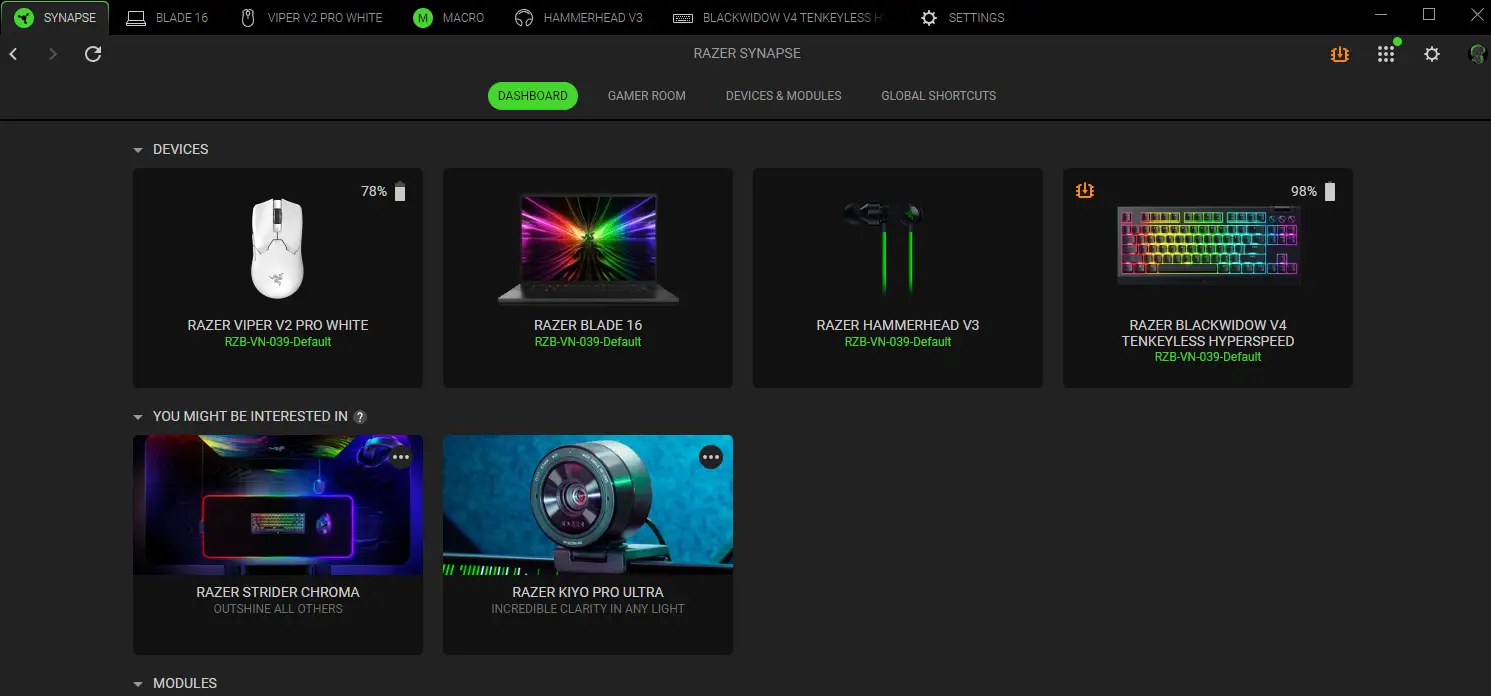Open the firmware updater icon in top bar
The height and width of the screenshot is (696, 1491).
(1340, 53)
